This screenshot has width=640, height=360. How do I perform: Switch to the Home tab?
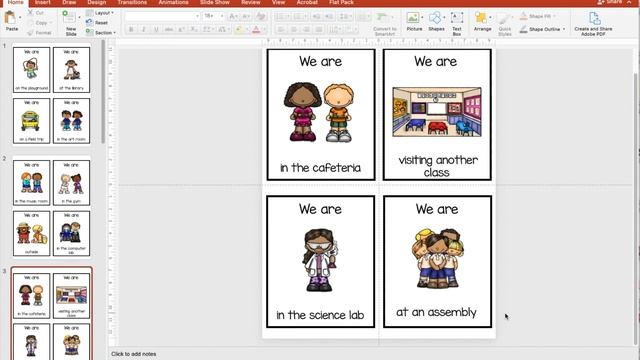coord(16,2)
